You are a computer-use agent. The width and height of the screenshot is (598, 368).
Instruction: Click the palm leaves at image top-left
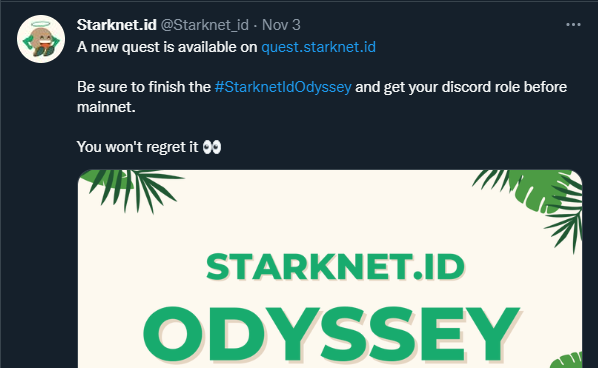pos(132,189)
